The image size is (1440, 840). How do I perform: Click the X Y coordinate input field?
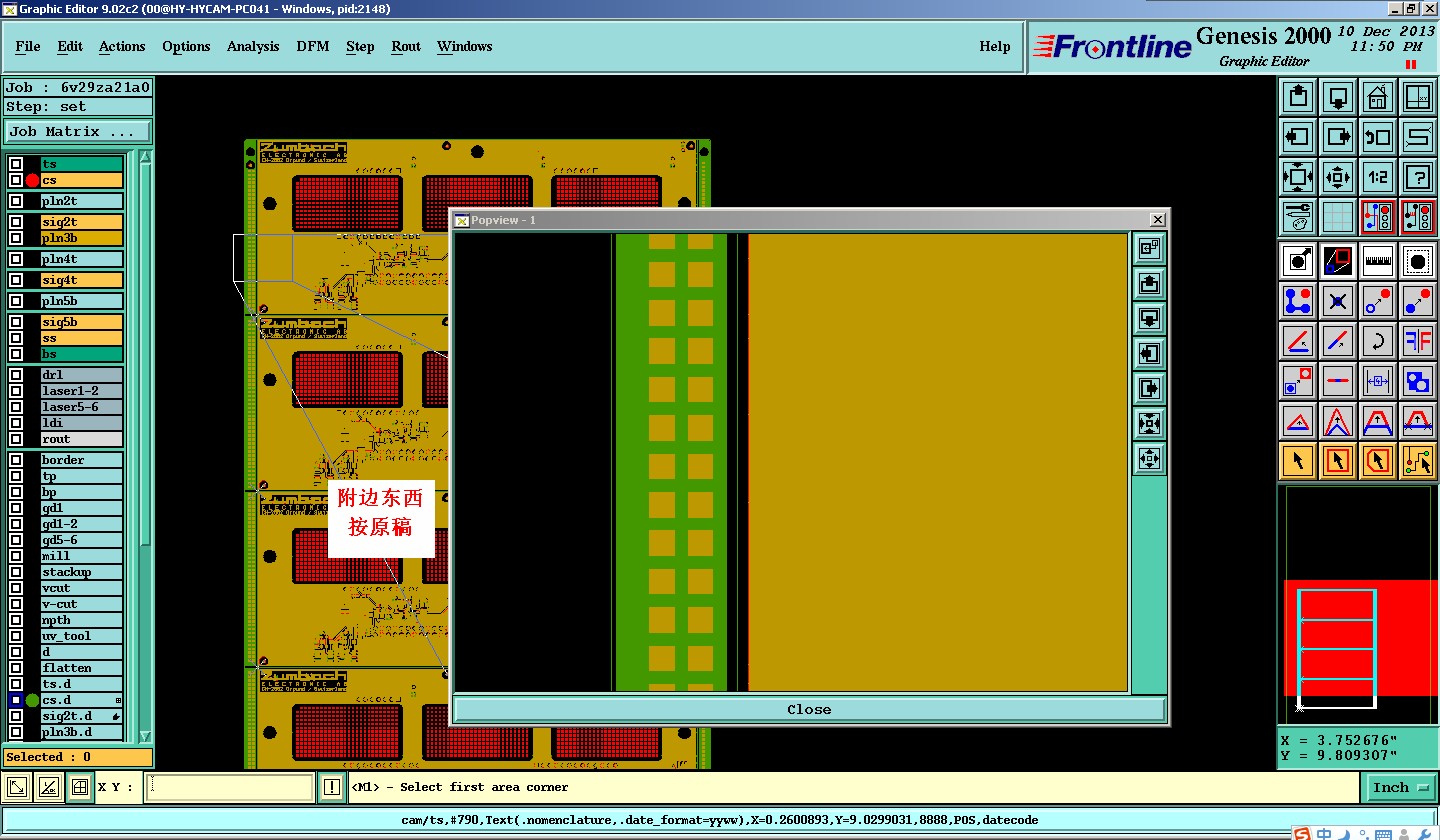230,787
